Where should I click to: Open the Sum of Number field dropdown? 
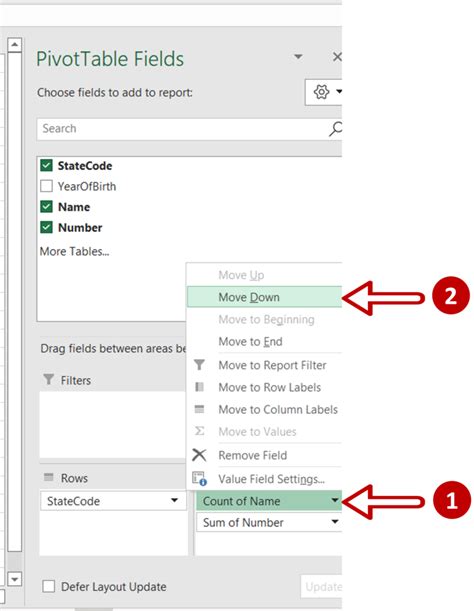tap(335, 522)
